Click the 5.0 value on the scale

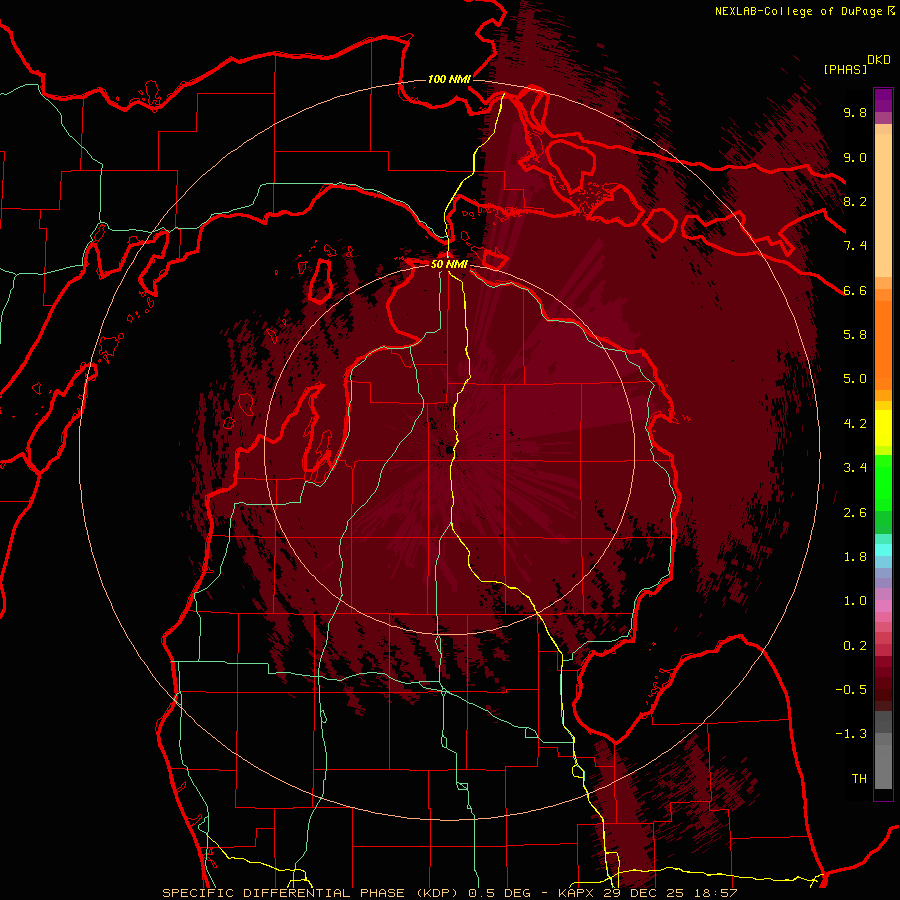(855, 379)
